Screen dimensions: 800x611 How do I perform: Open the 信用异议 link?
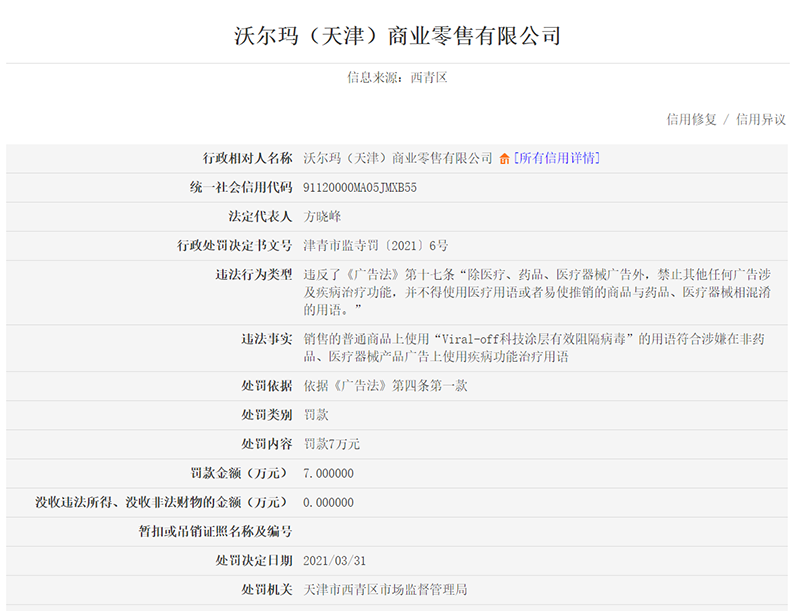click(x=761, y=119)
